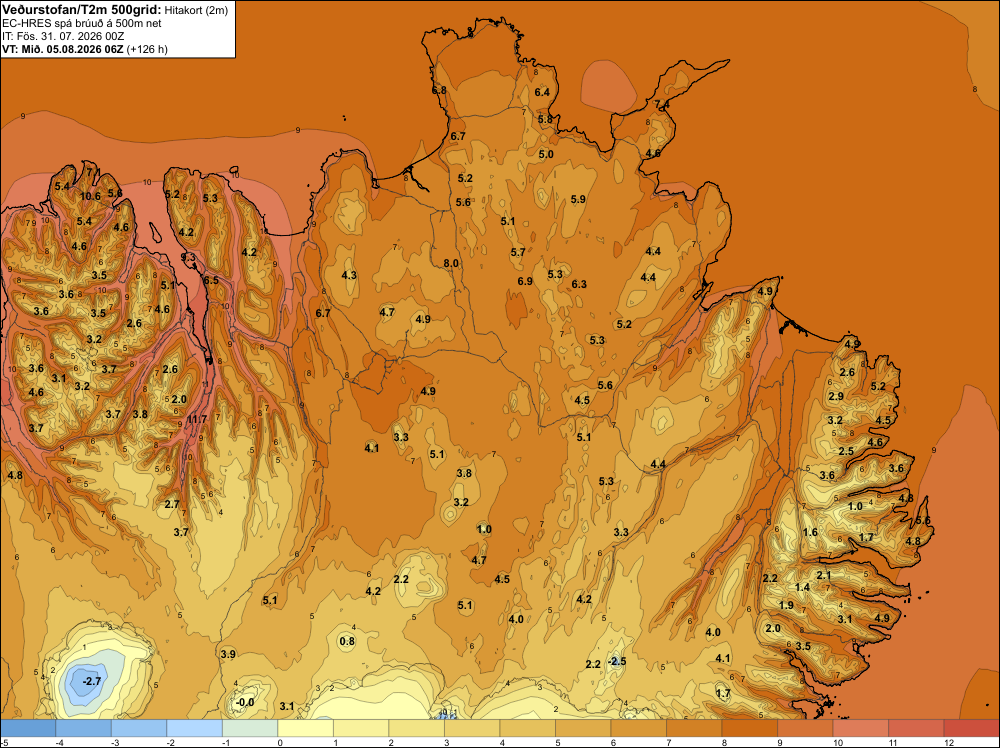The height and width of the screenshot is (748, 1000).
Task: Click the dark blue legend swatch between -5 and -4
Action: (28, 728)
